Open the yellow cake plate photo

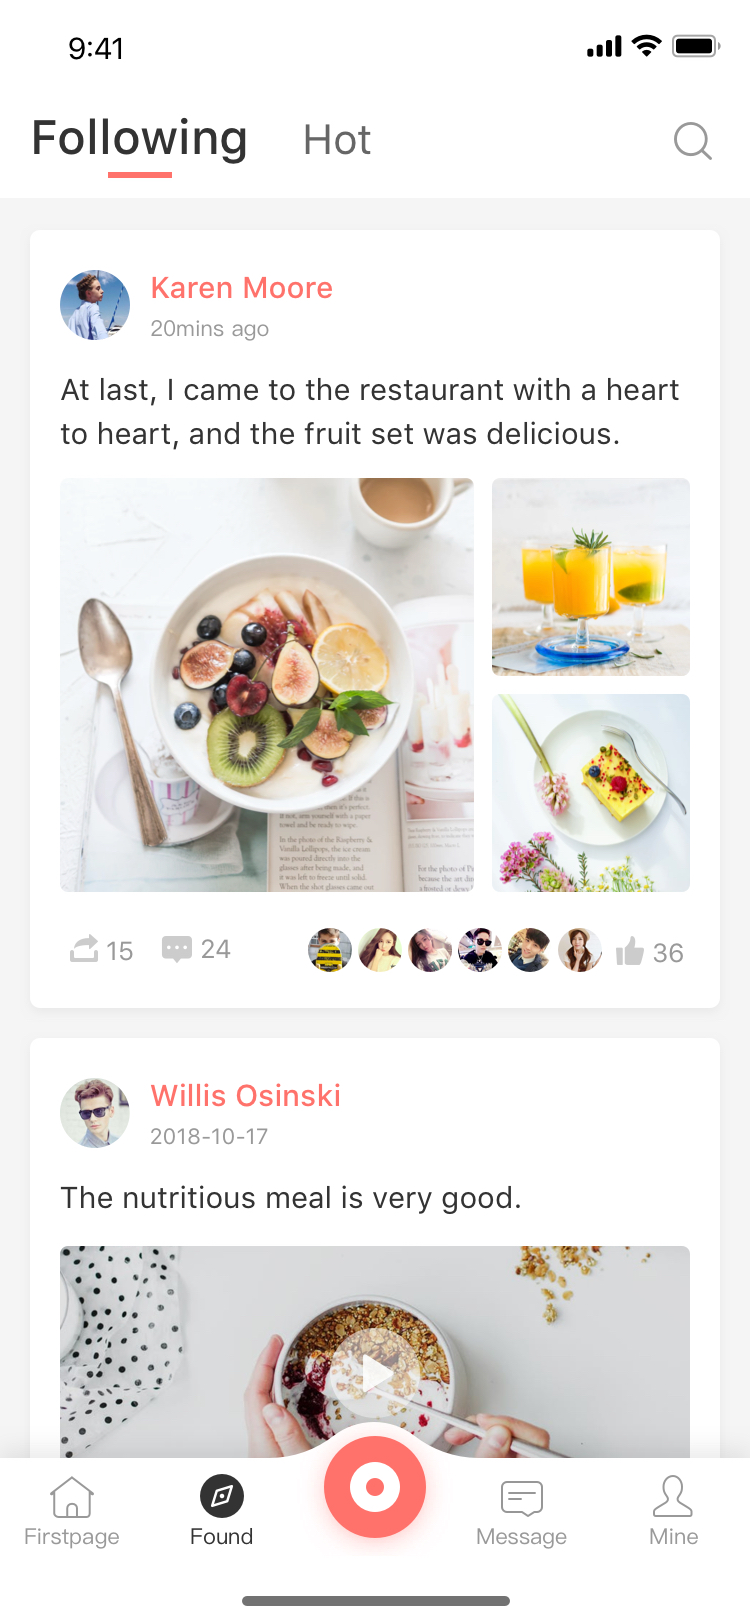591,793
